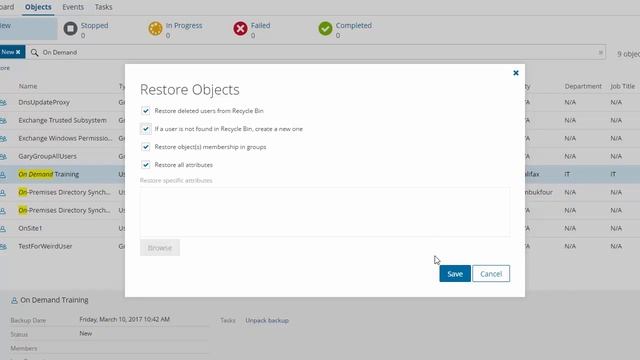
Task: Click the Backup Date value in details
Action: (124, 319)
